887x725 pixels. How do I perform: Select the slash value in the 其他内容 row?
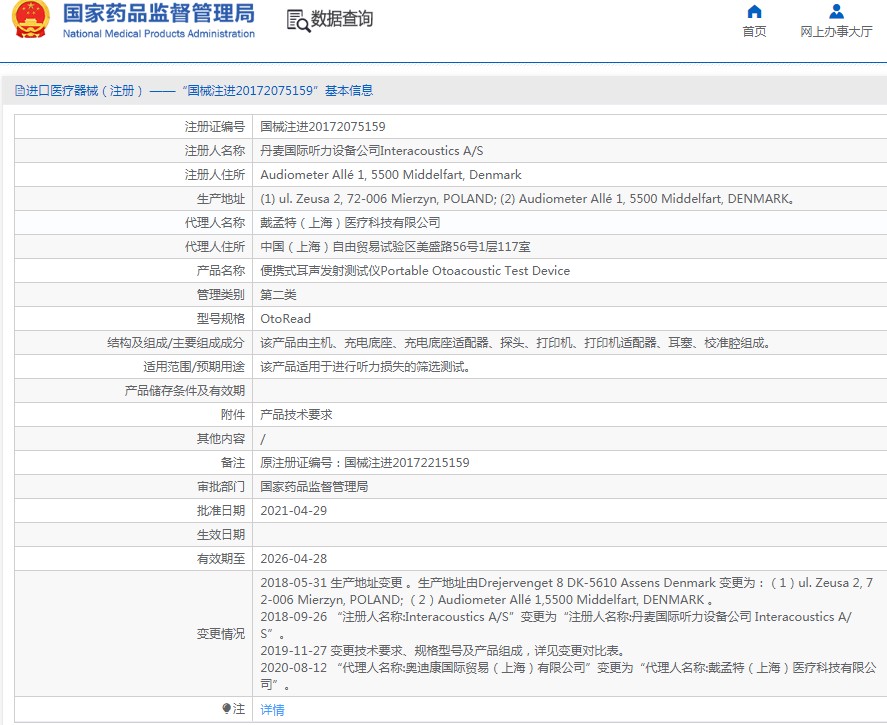coord(262,439)
